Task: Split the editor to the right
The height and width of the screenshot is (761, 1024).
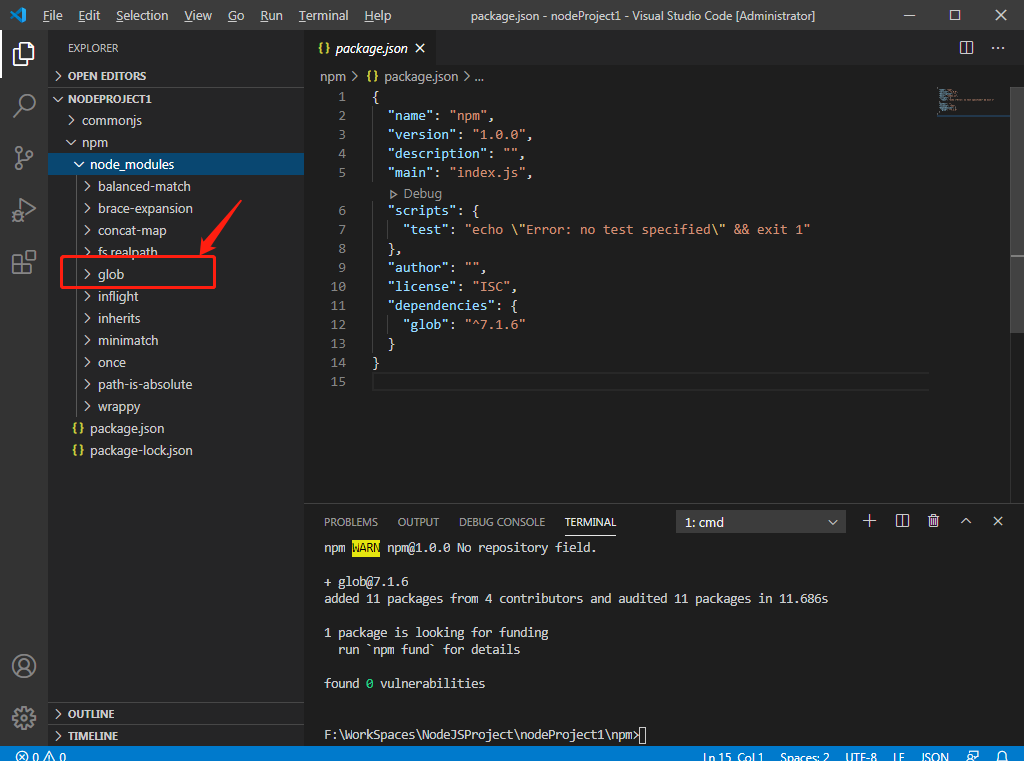Action: tap(967, 48)
